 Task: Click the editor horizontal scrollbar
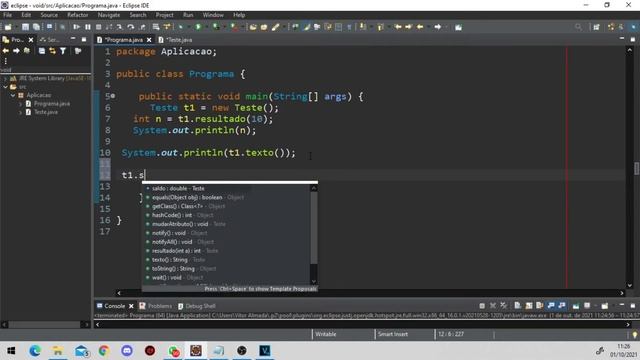370,293
